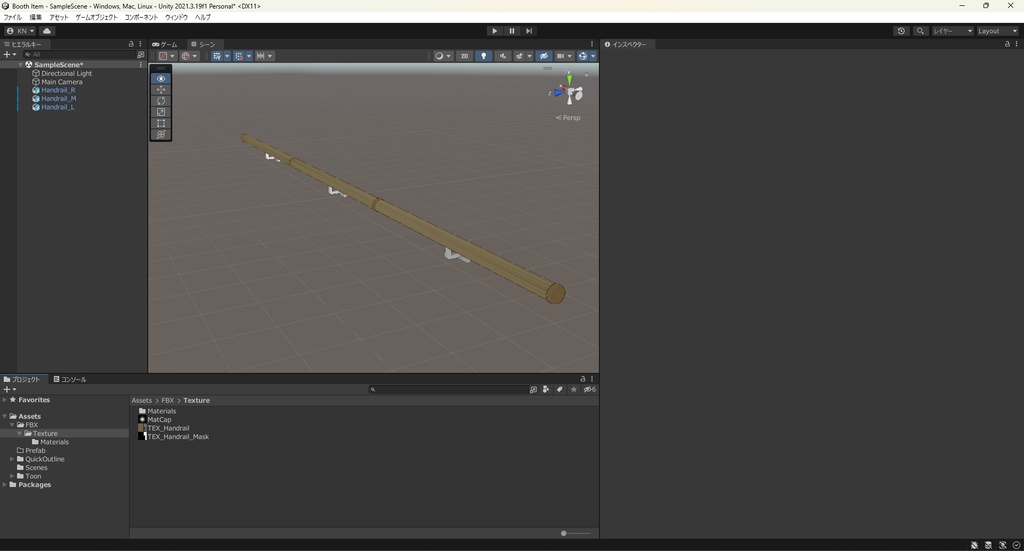The height and width of the screenshot is (551, 1024).
Task: Open Hierarchy panel kebab menu
Action: (140, 44)
